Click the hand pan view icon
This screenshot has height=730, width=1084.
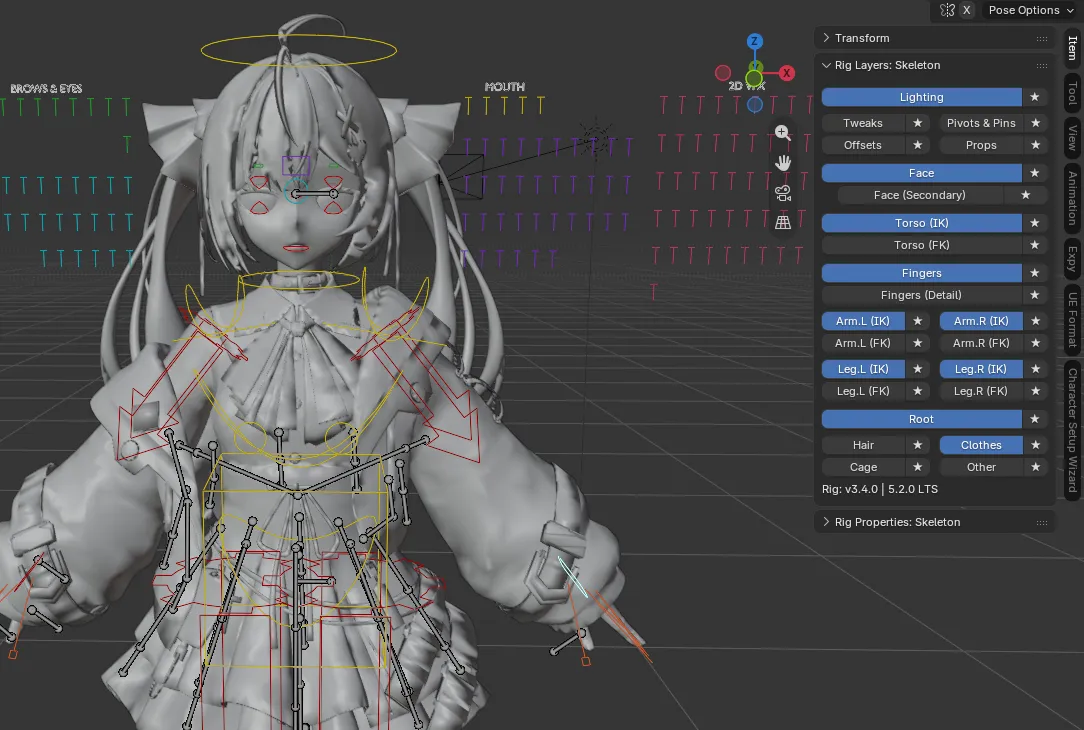pos(783,163)
